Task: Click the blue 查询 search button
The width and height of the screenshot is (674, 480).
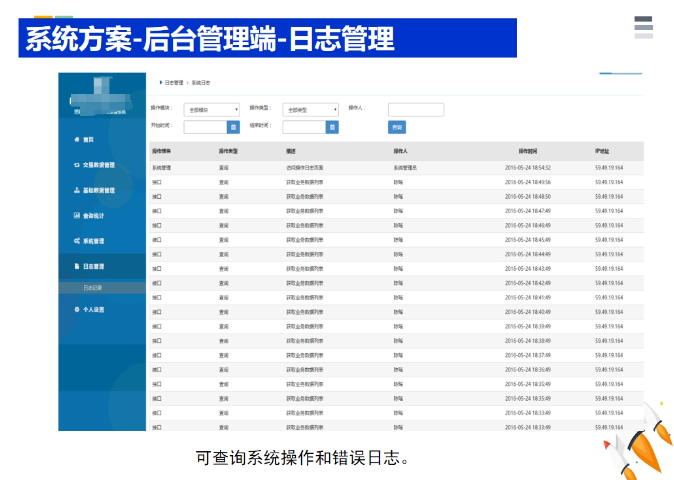Action: point(397,127)
